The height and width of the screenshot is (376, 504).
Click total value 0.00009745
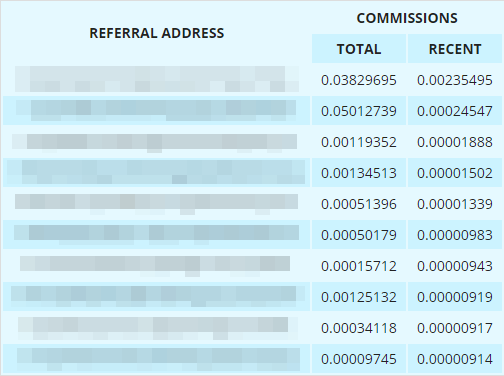coord(359,359)
